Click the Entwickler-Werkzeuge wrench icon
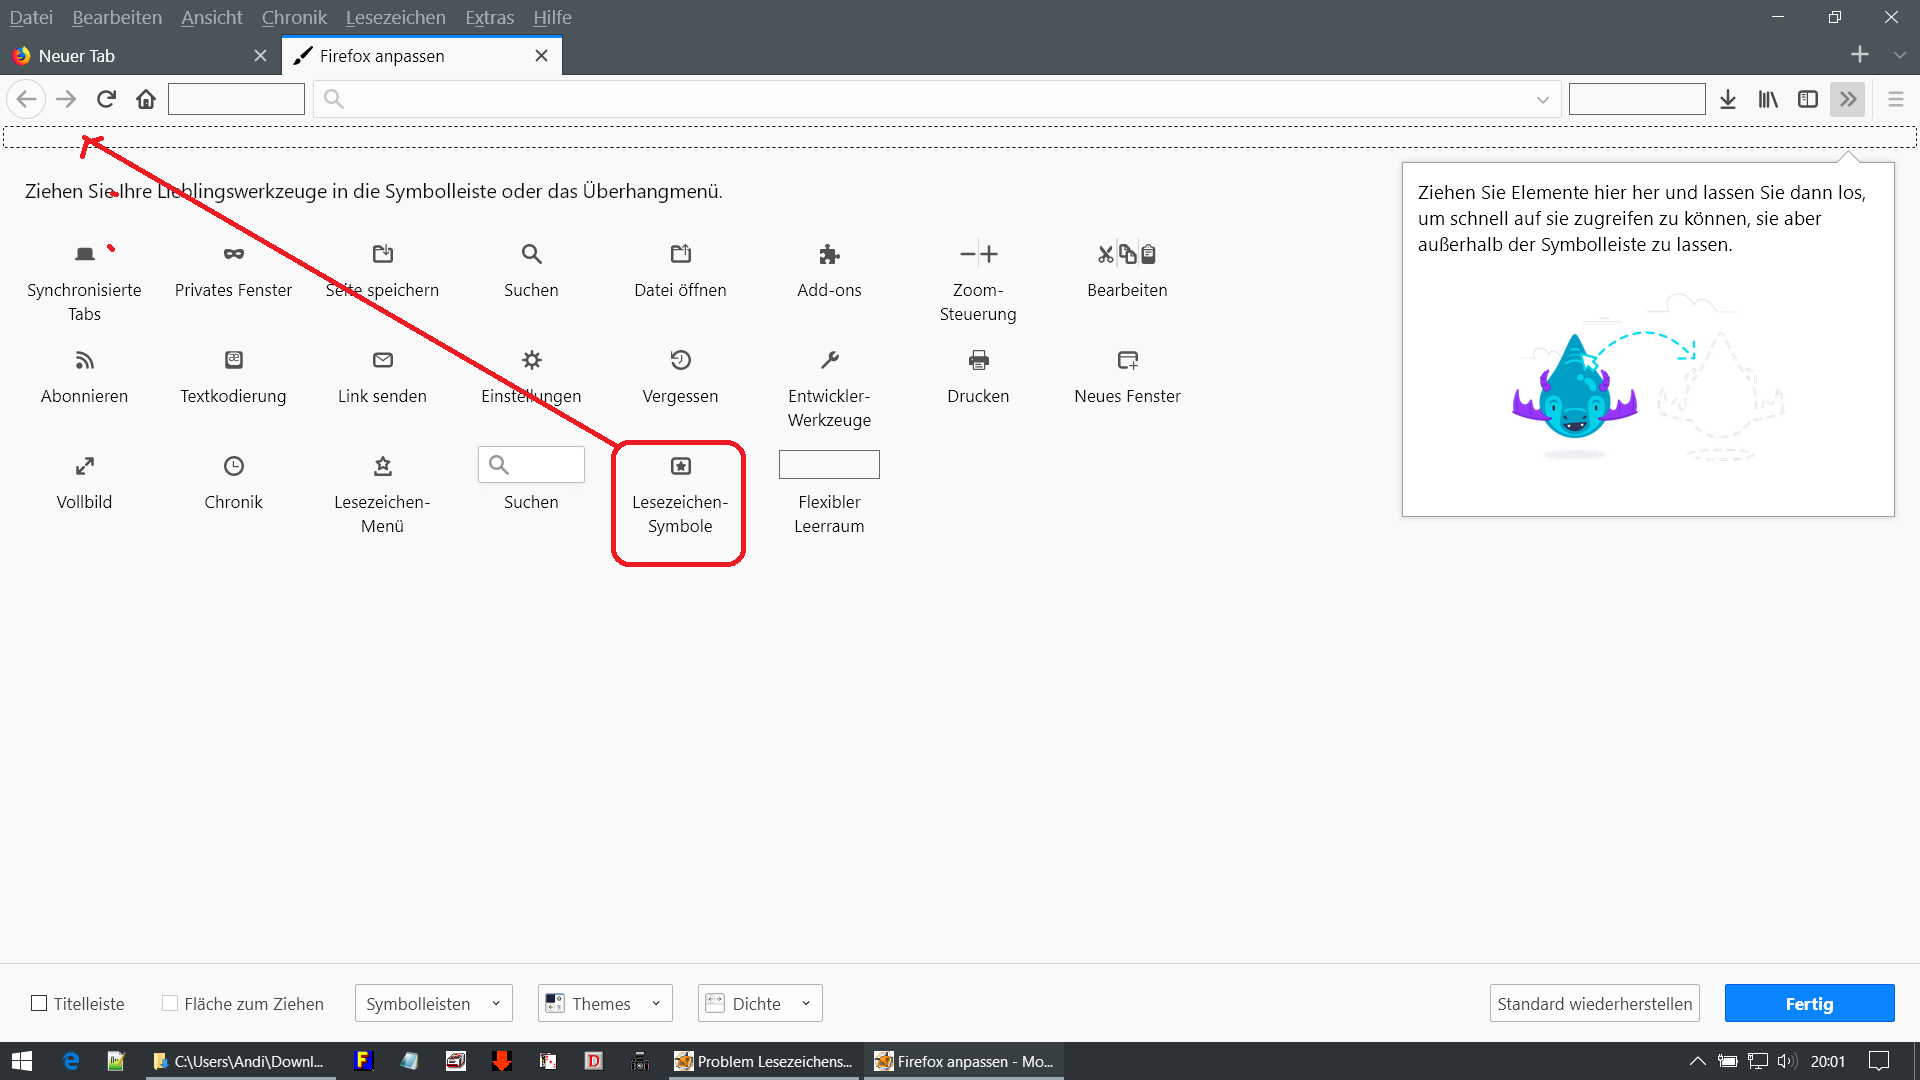1920x1080 pixels. coord(829,360)
